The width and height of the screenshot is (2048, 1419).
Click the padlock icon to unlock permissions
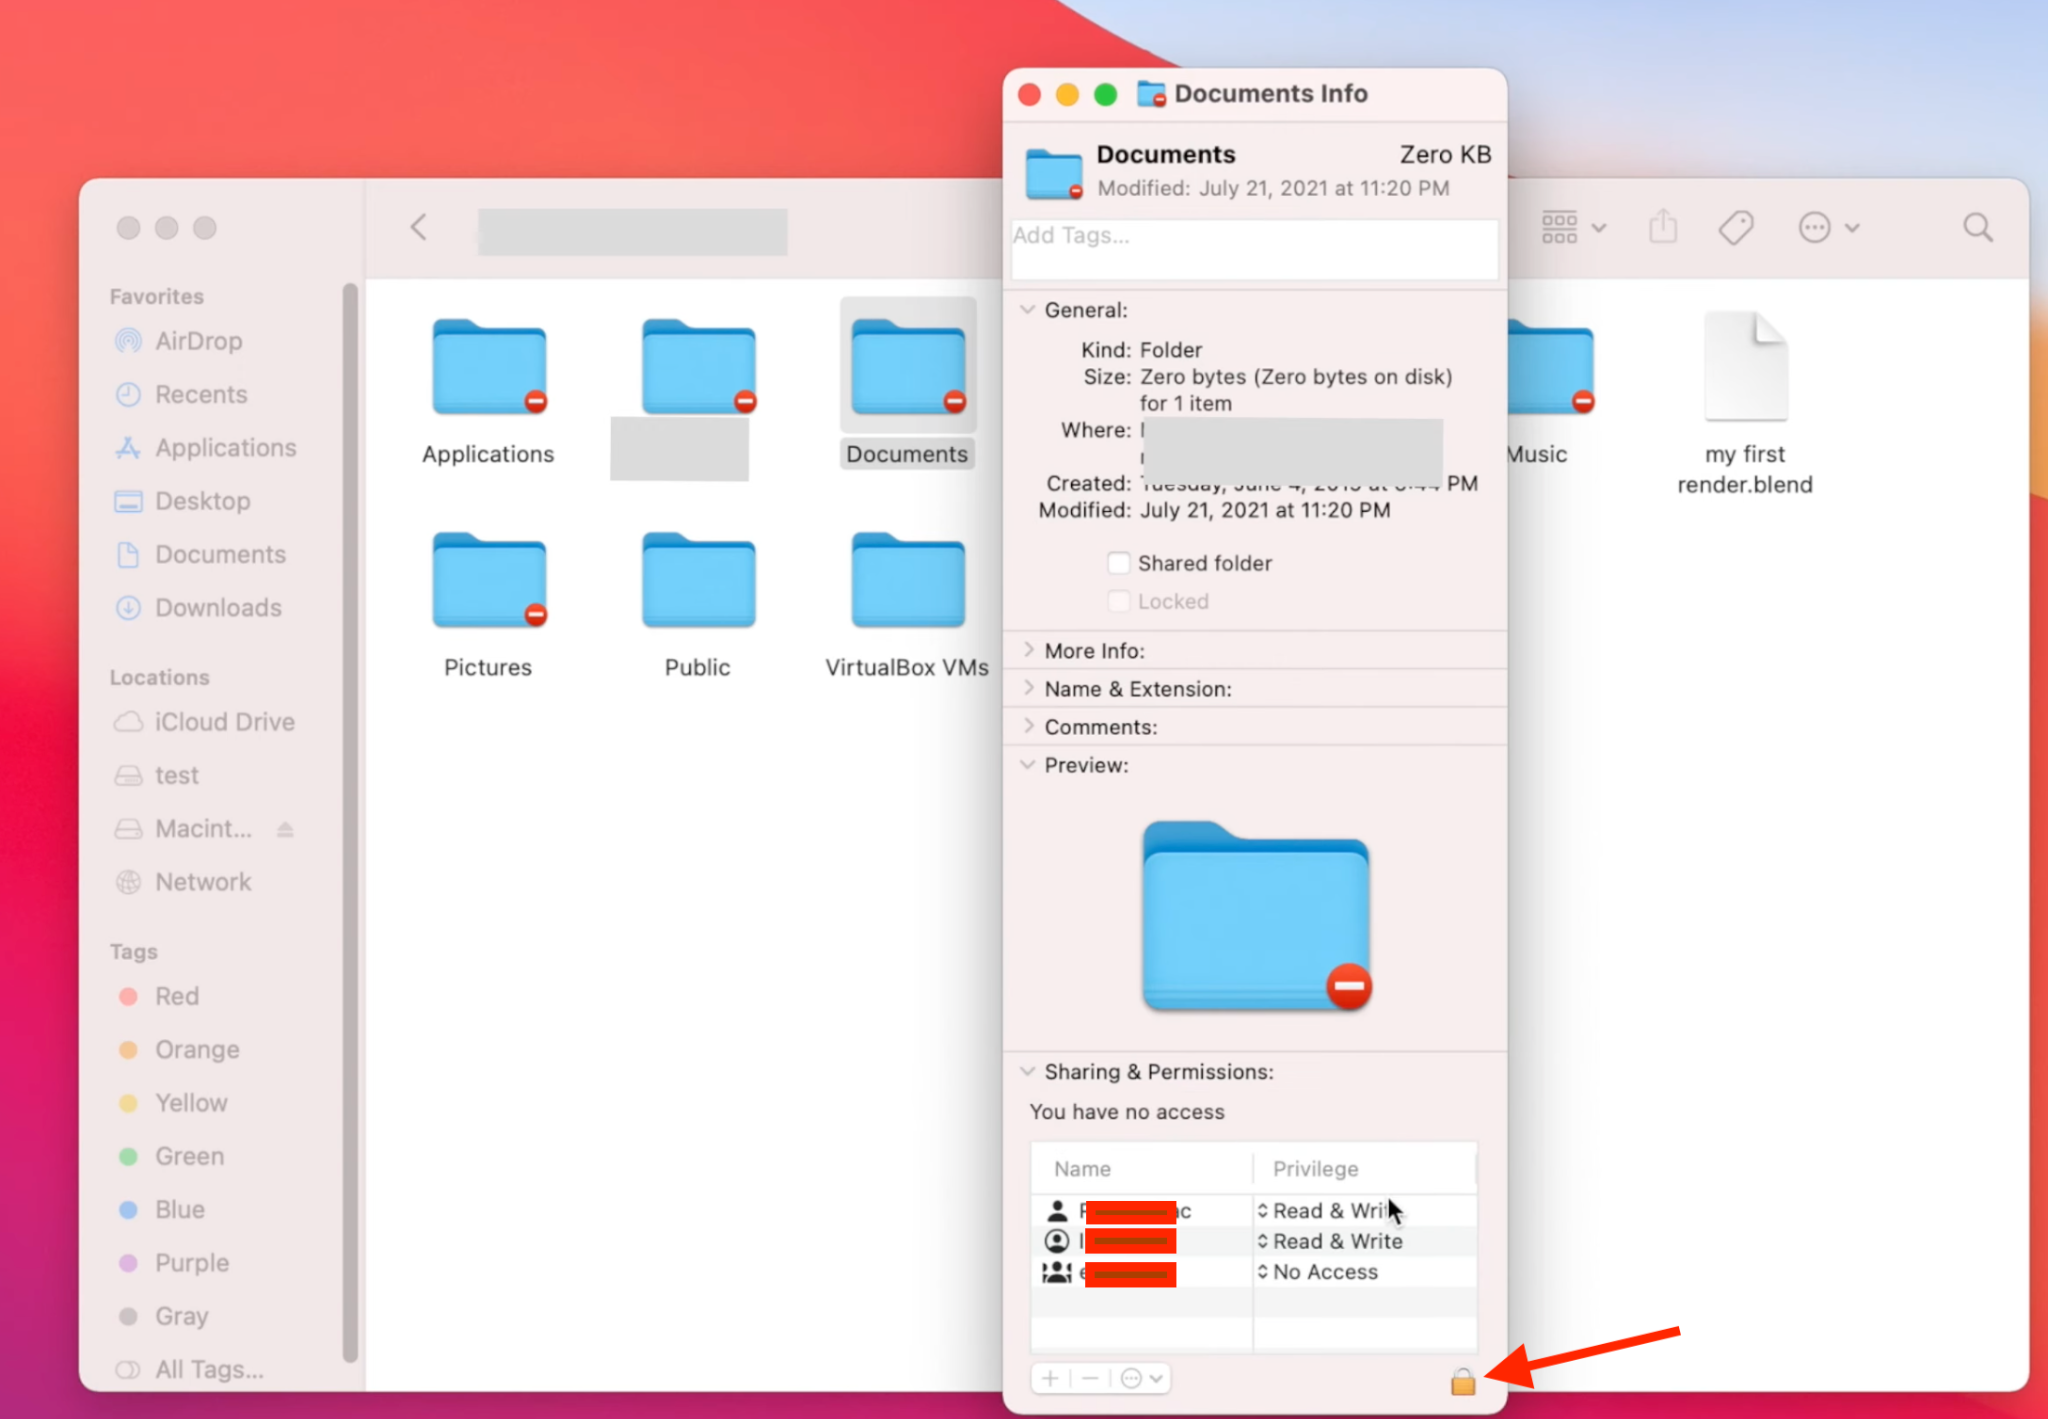tap(1461, 1381)
